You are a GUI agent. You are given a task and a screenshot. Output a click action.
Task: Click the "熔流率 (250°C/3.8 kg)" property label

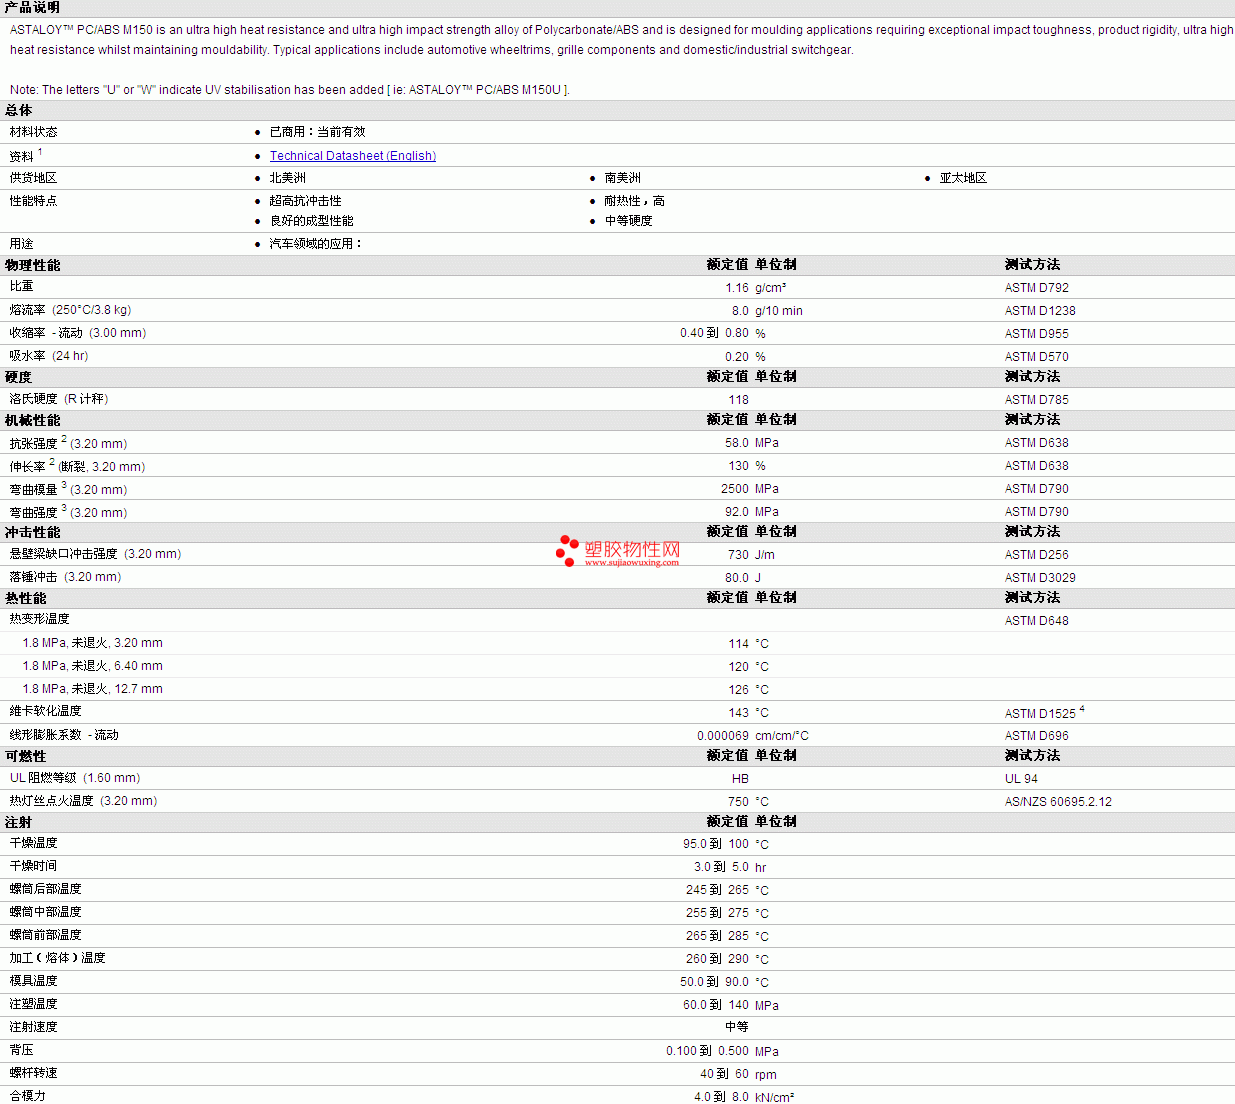coord(71,310)
